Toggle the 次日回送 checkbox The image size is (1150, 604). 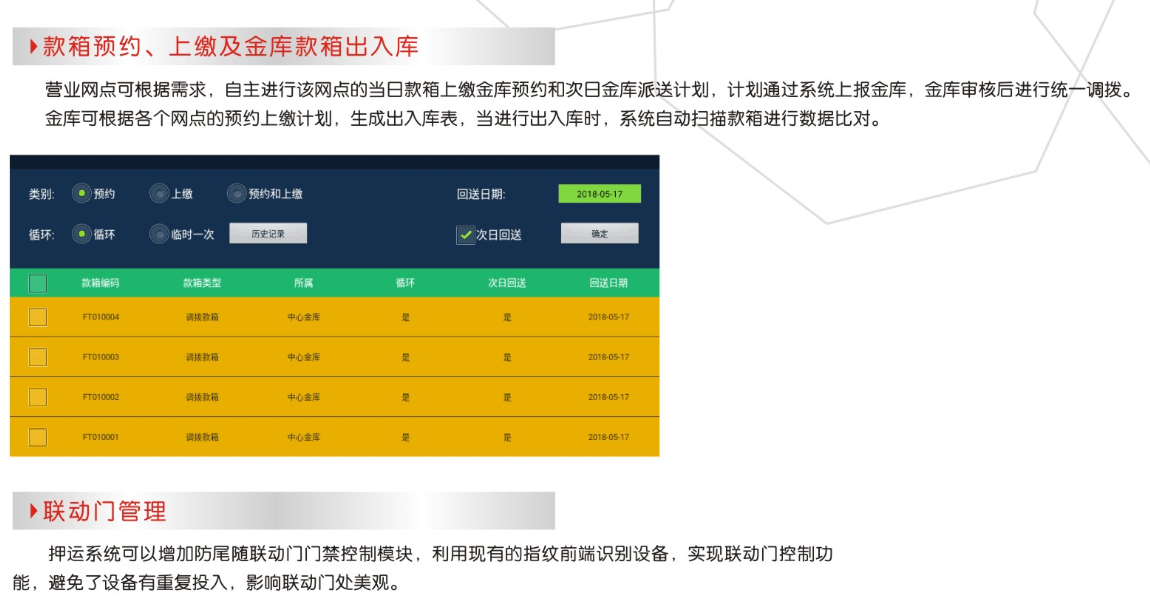(466, 235)
